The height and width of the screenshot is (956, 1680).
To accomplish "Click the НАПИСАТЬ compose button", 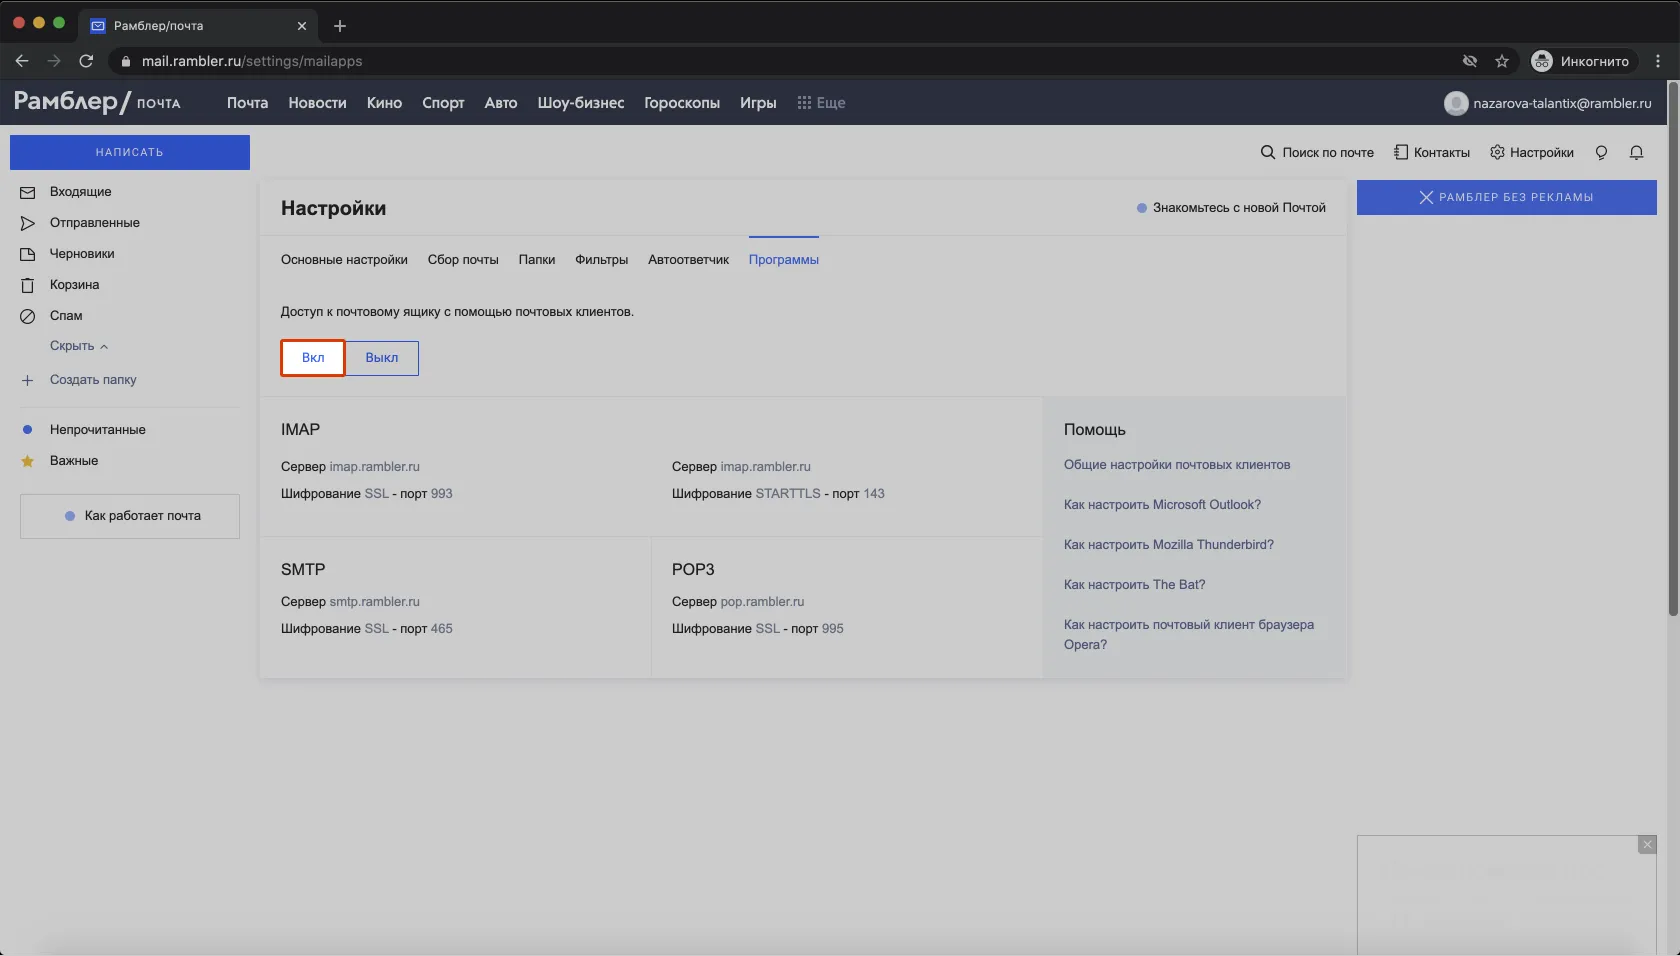I will [130, 153].
